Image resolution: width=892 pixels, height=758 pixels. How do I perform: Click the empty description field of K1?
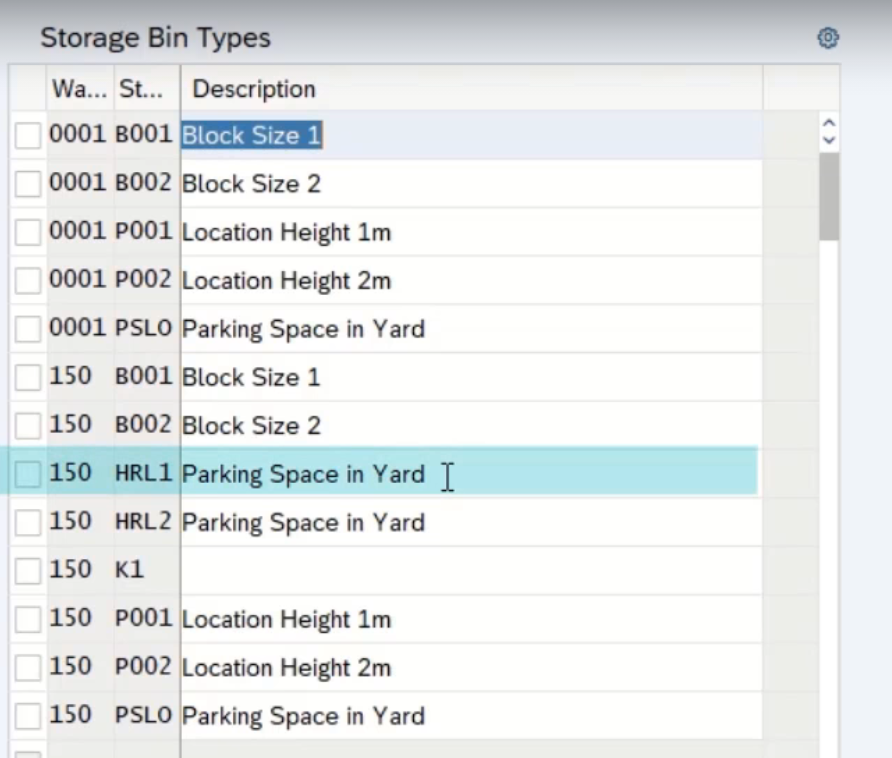(x=471, y=571)
